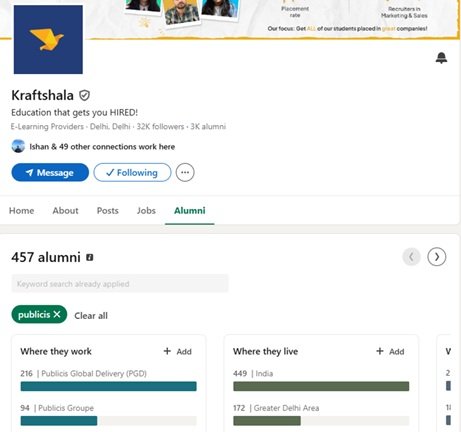461x432 pixels.
Task: Open the About tab
Action: (65, 211)
